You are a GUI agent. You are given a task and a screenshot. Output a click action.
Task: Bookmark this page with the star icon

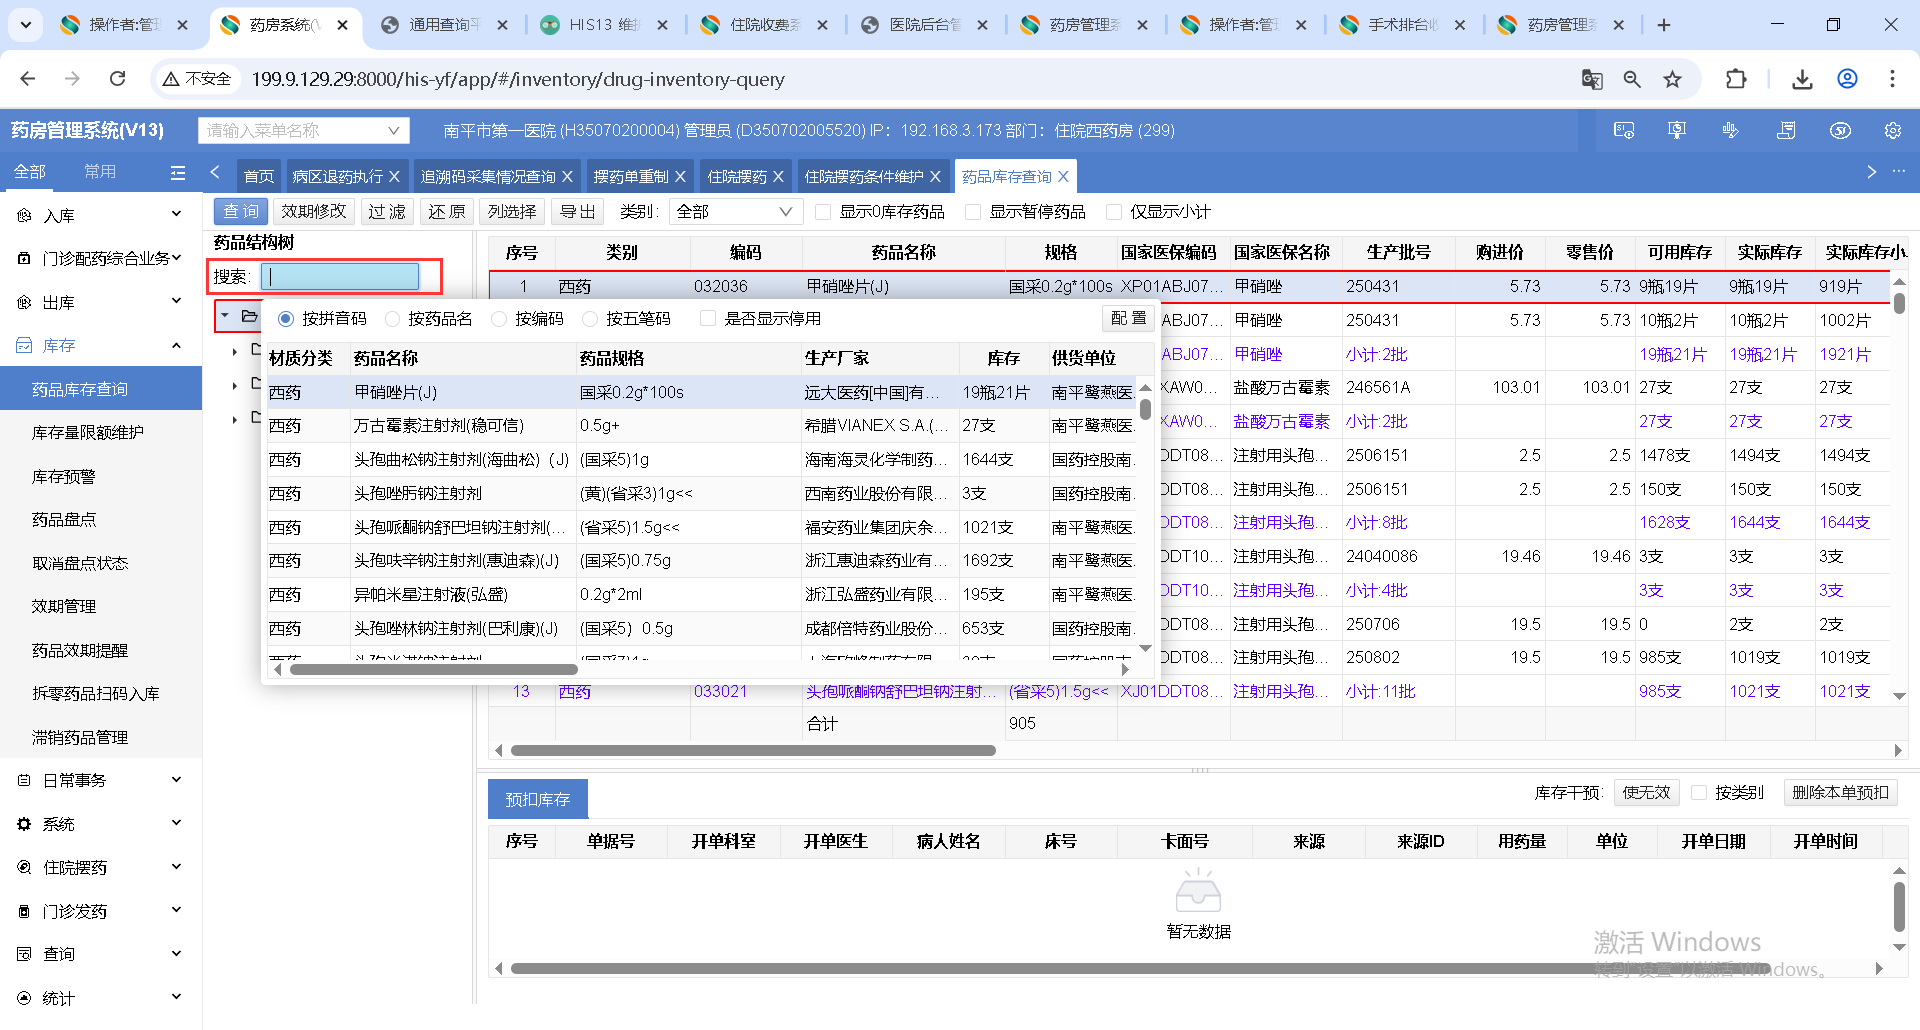pyautogui.click(x=1672, y=79)
